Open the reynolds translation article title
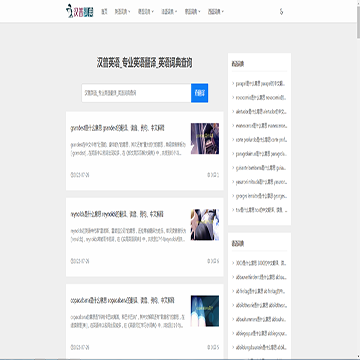This screenshot has width=360, height=360. (117, 214)
